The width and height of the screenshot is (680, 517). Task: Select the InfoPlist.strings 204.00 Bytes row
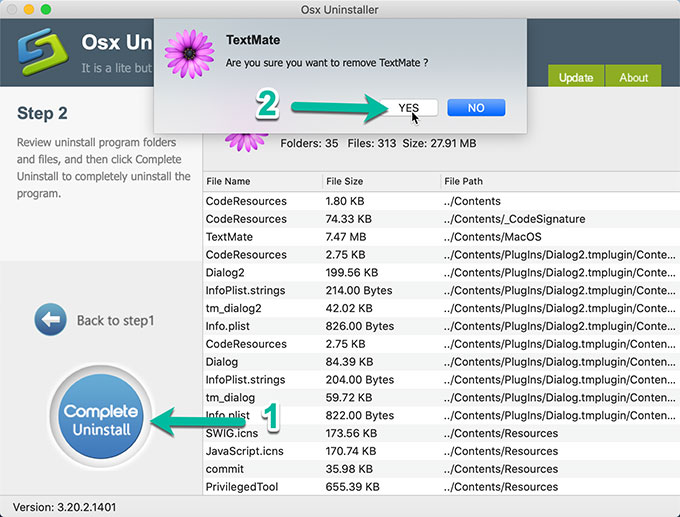(441, 380)
